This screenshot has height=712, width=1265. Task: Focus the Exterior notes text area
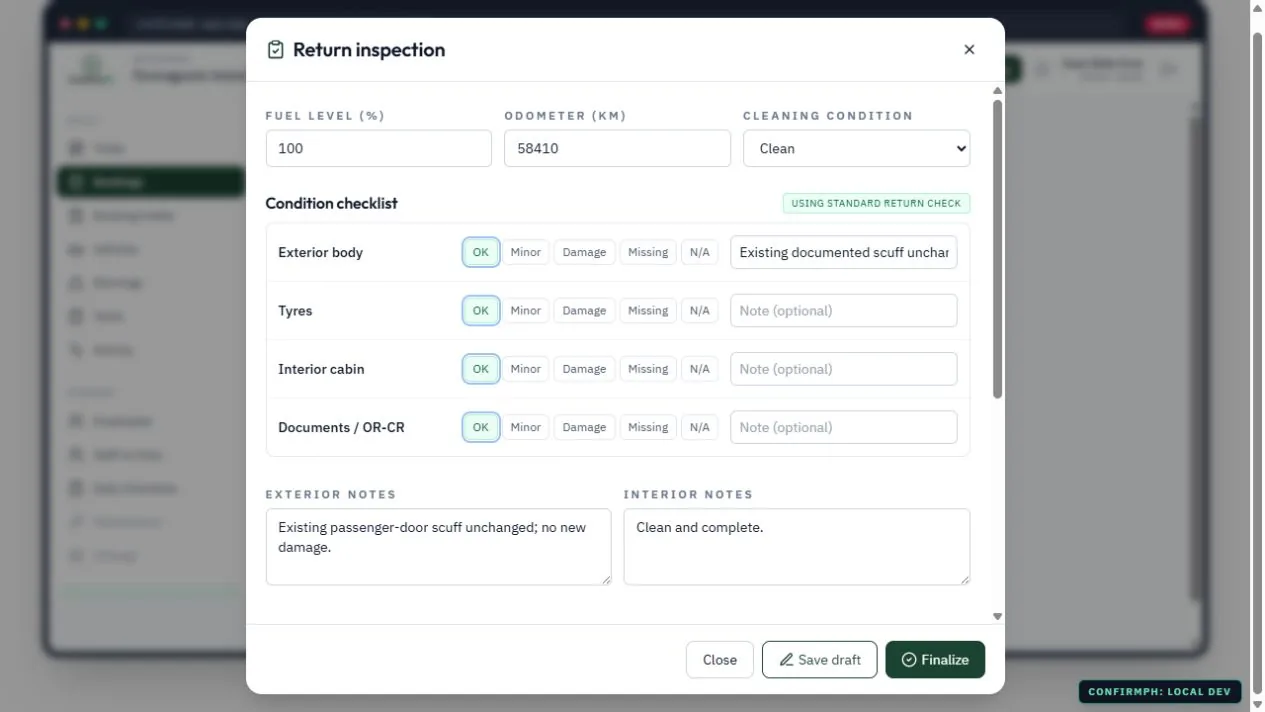point(438,547)
